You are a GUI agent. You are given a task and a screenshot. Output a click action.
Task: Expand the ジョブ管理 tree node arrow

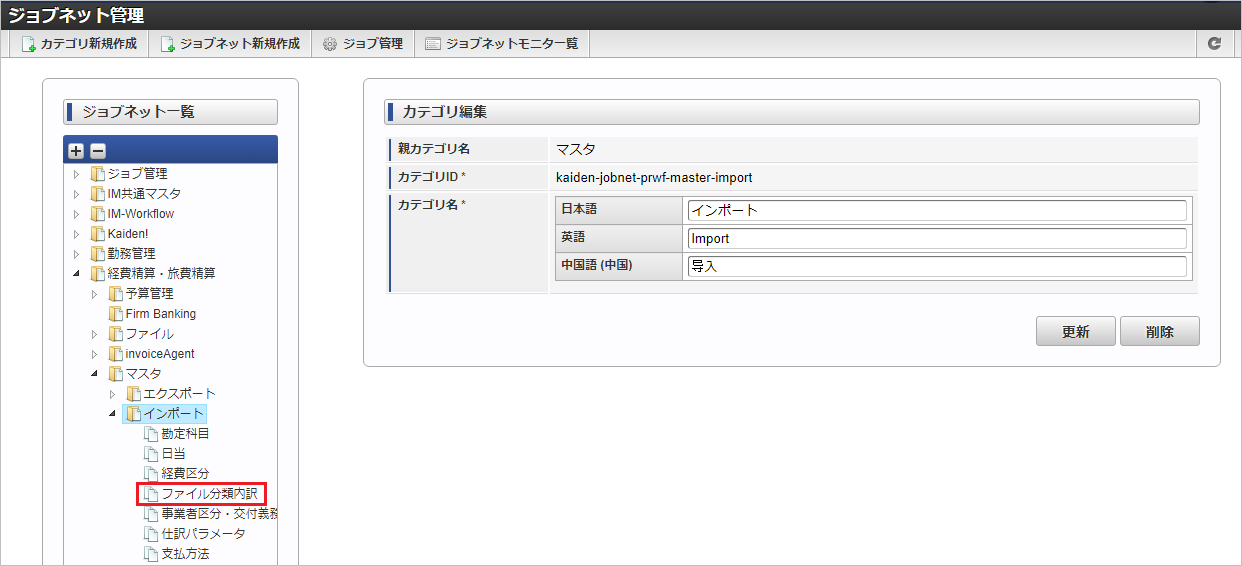(x=76, y=174)
